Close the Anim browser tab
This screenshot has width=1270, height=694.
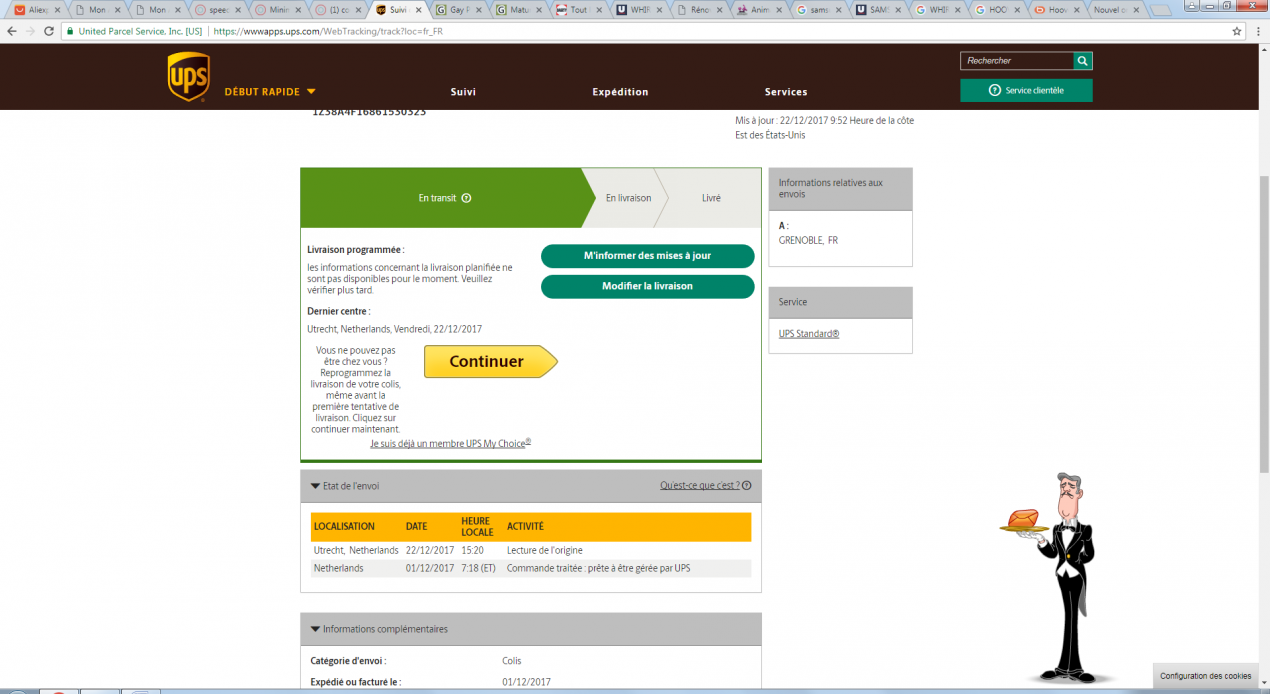780,10
